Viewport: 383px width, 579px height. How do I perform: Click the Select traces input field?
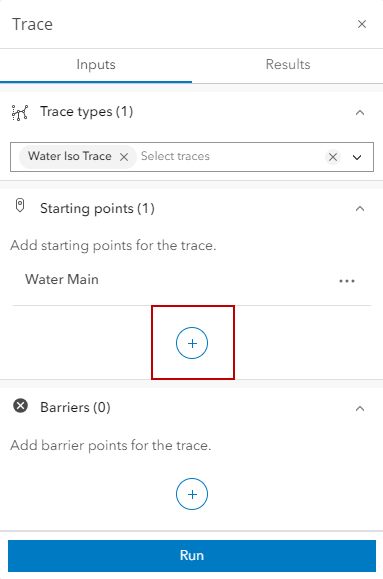[x=231, y=157]
